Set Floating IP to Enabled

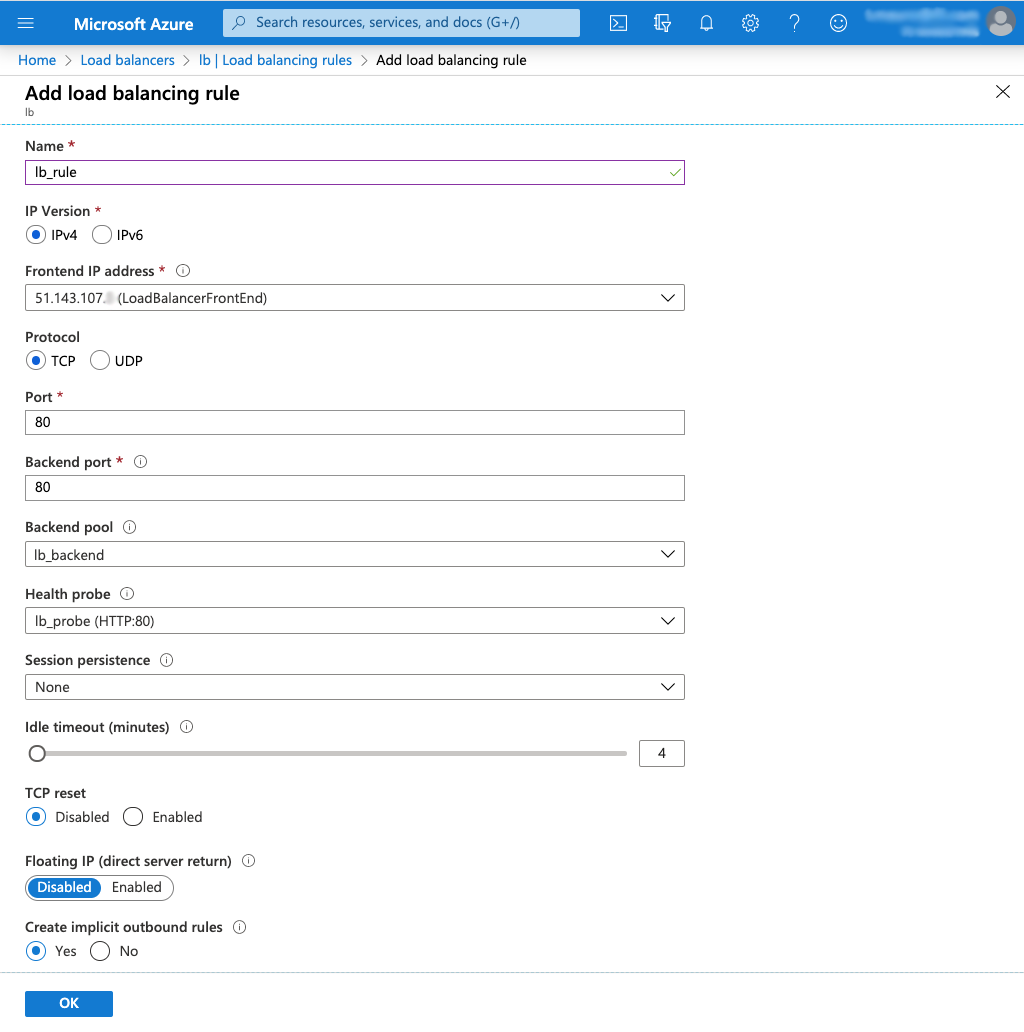pos(137,887)
